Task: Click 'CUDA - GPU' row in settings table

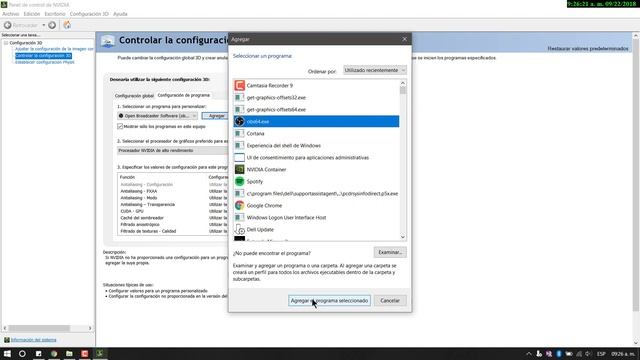Action: point(173,211)
